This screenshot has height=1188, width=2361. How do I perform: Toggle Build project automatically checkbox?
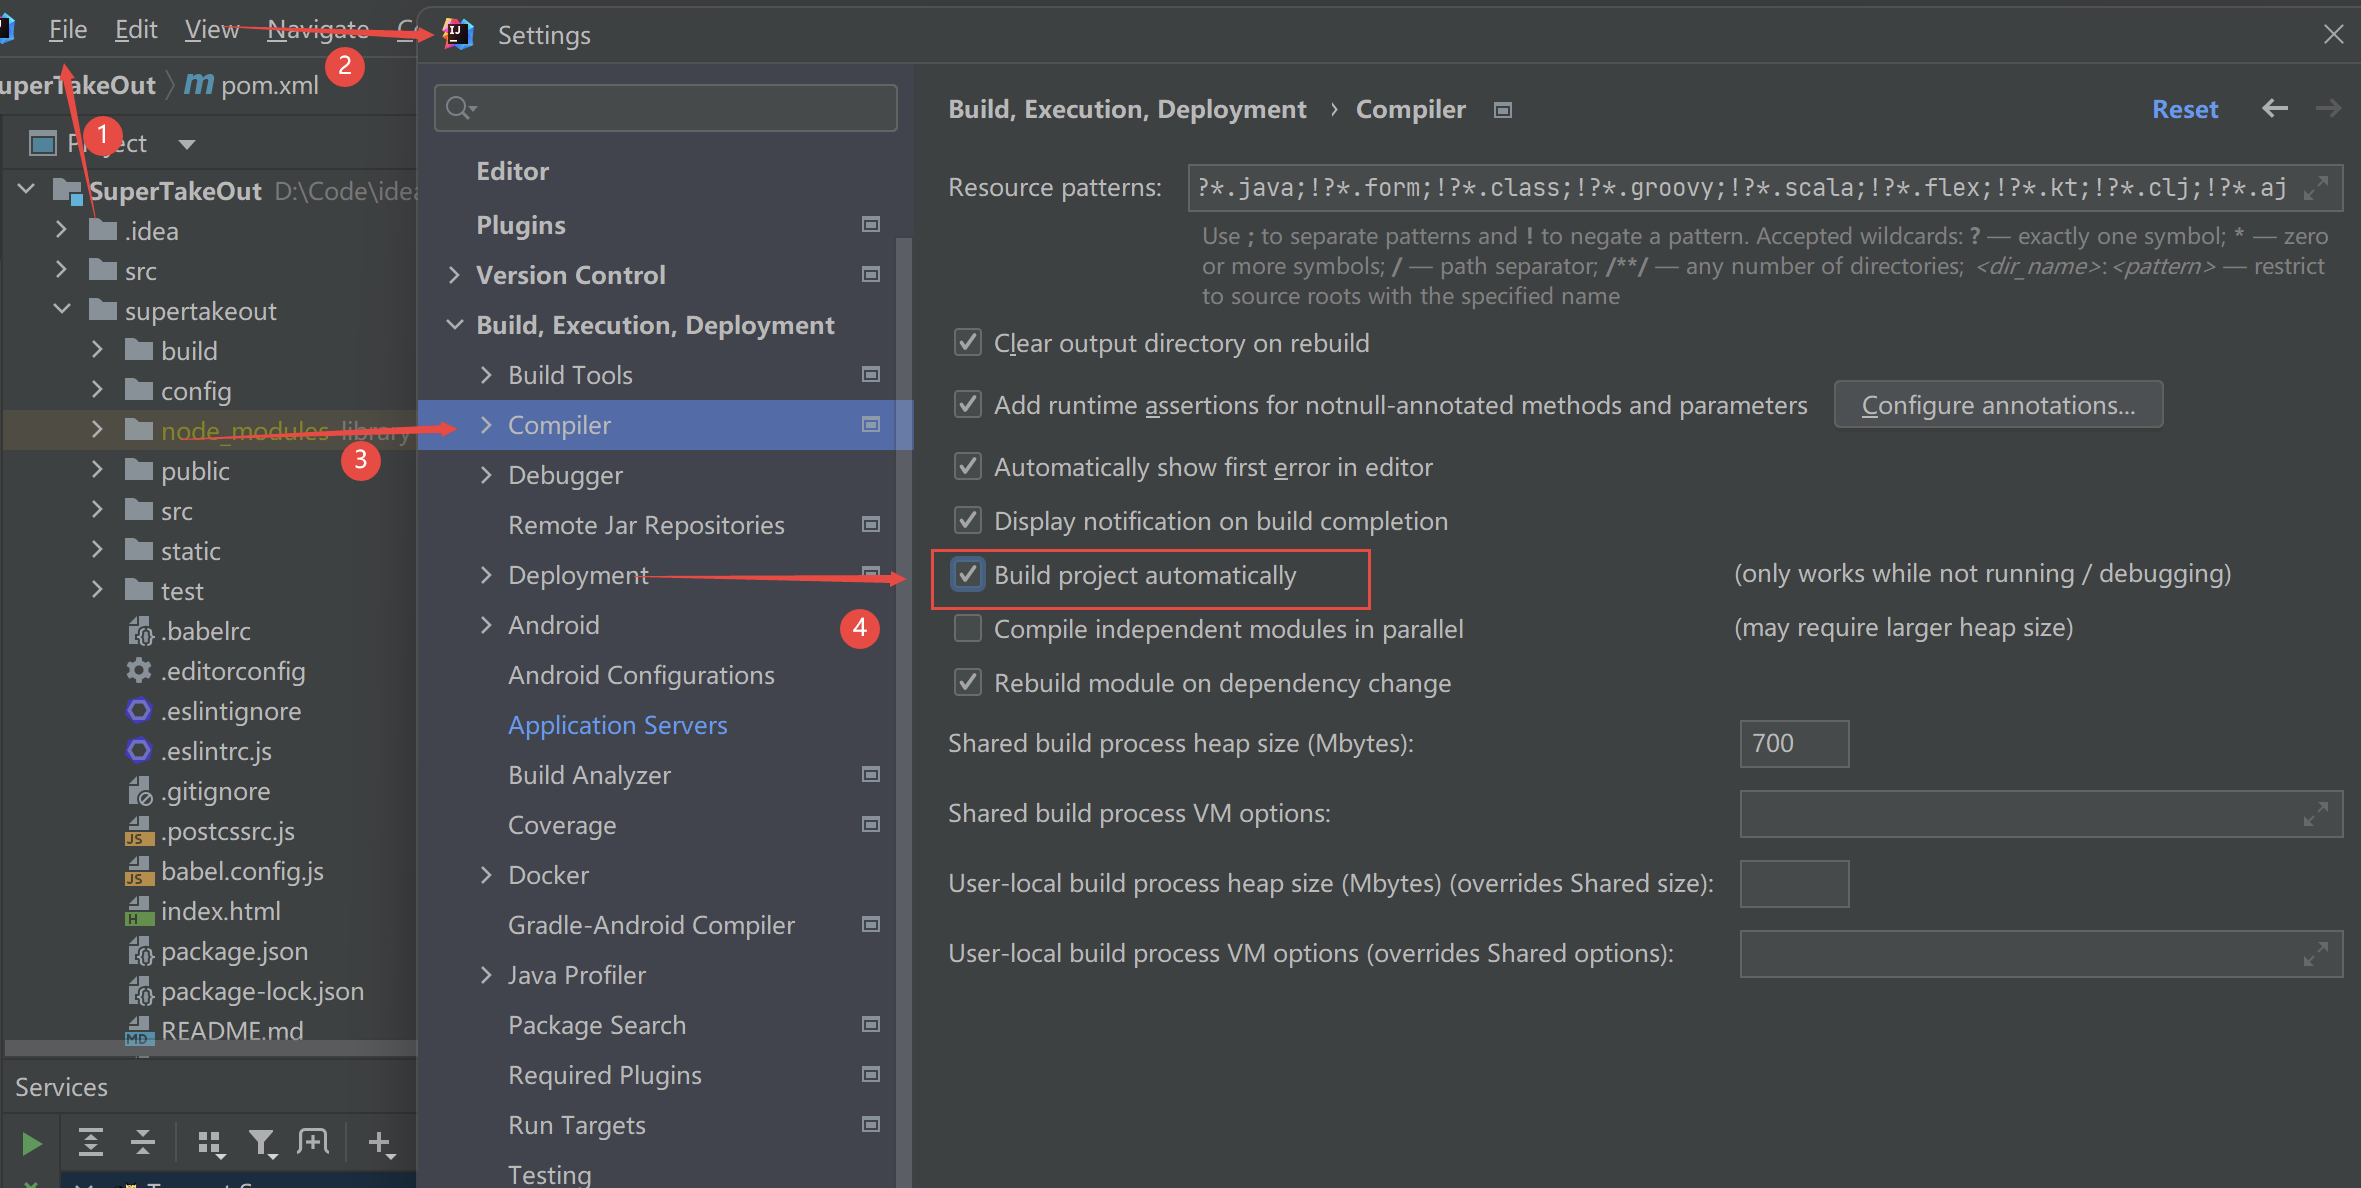[x=968, y=574]
